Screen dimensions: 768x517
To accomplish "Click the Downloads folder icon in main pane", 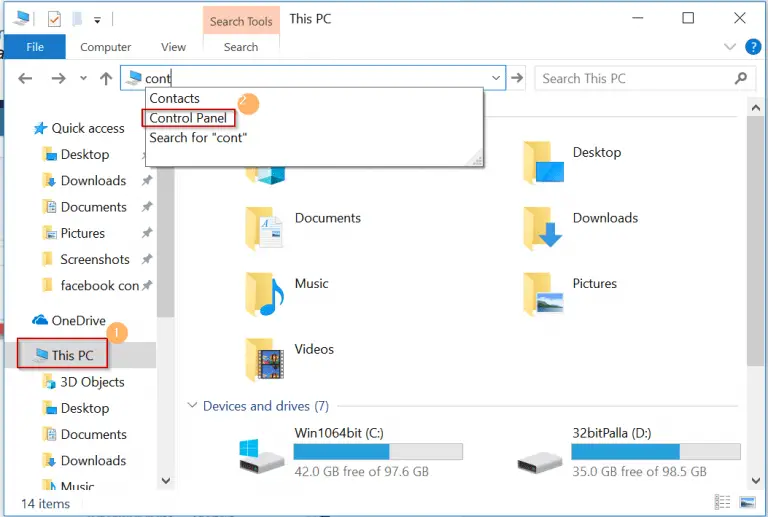I will 543,228.
